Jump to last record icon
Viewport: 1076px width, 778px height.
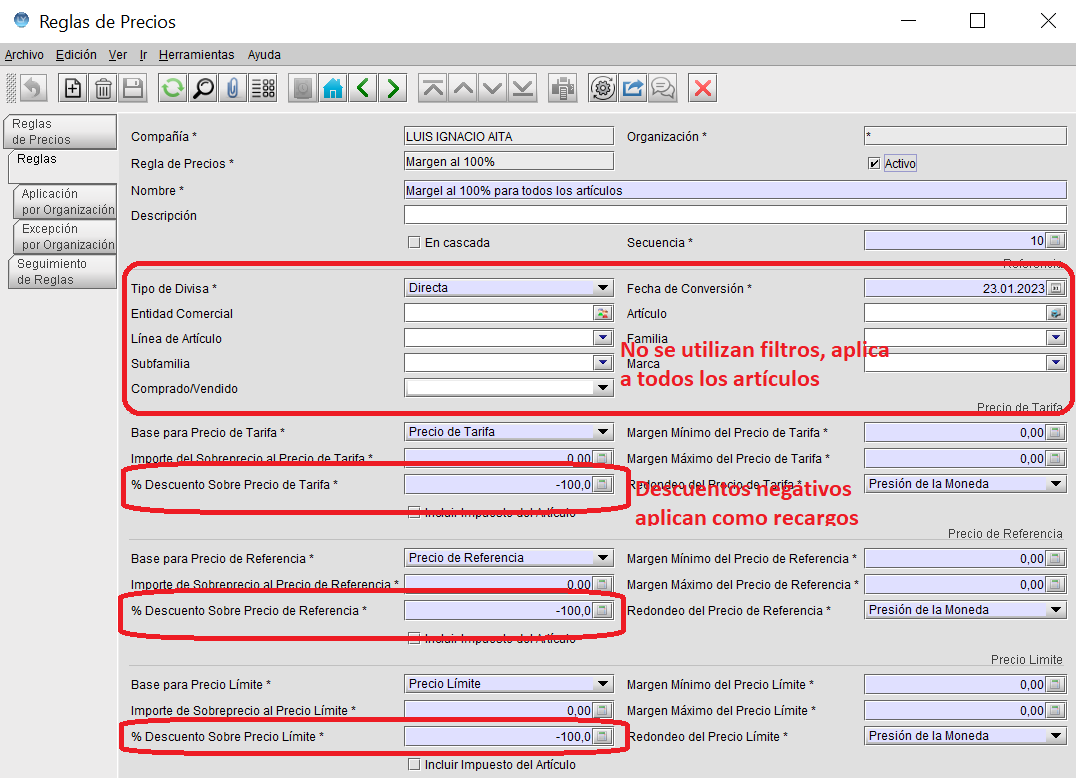pos(524,88)
